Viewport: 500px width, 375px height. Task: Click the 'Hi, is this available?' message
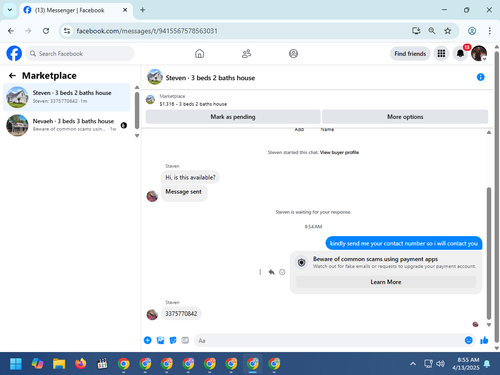pos(190,177)
